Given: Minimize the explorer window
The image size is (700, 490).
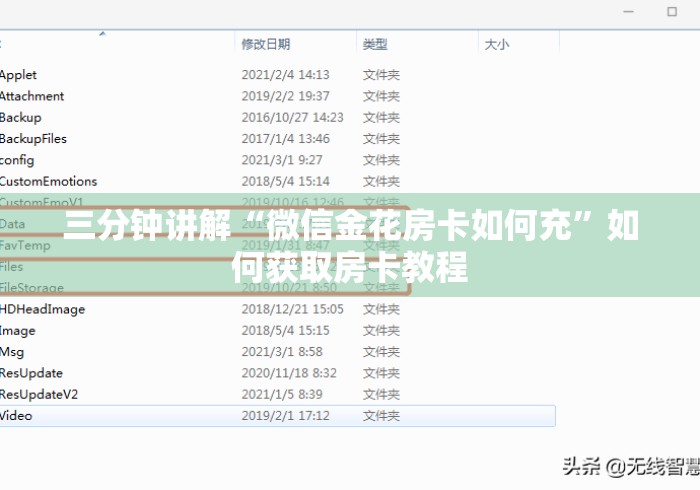Looking at the screenshot, I should coord(628,12).
